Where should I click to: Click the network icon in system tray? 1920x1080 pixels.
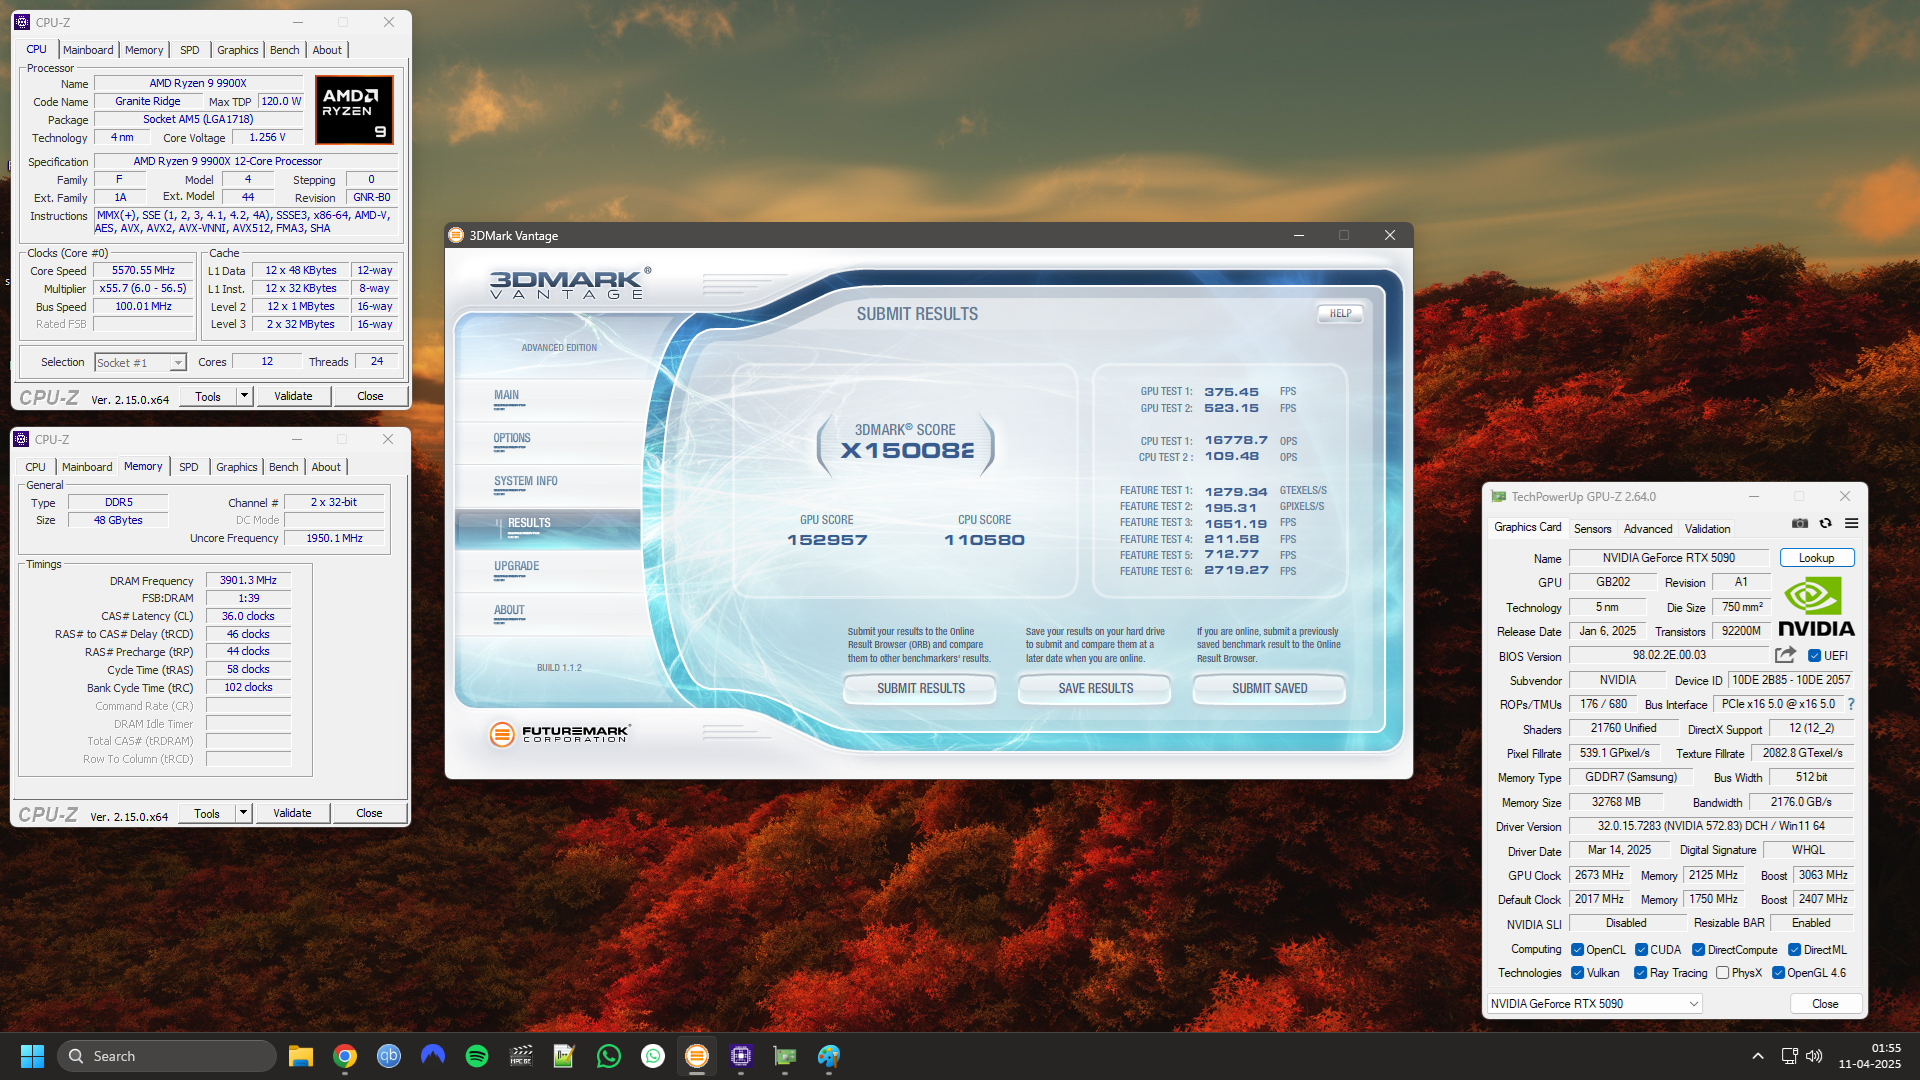1789,1056
